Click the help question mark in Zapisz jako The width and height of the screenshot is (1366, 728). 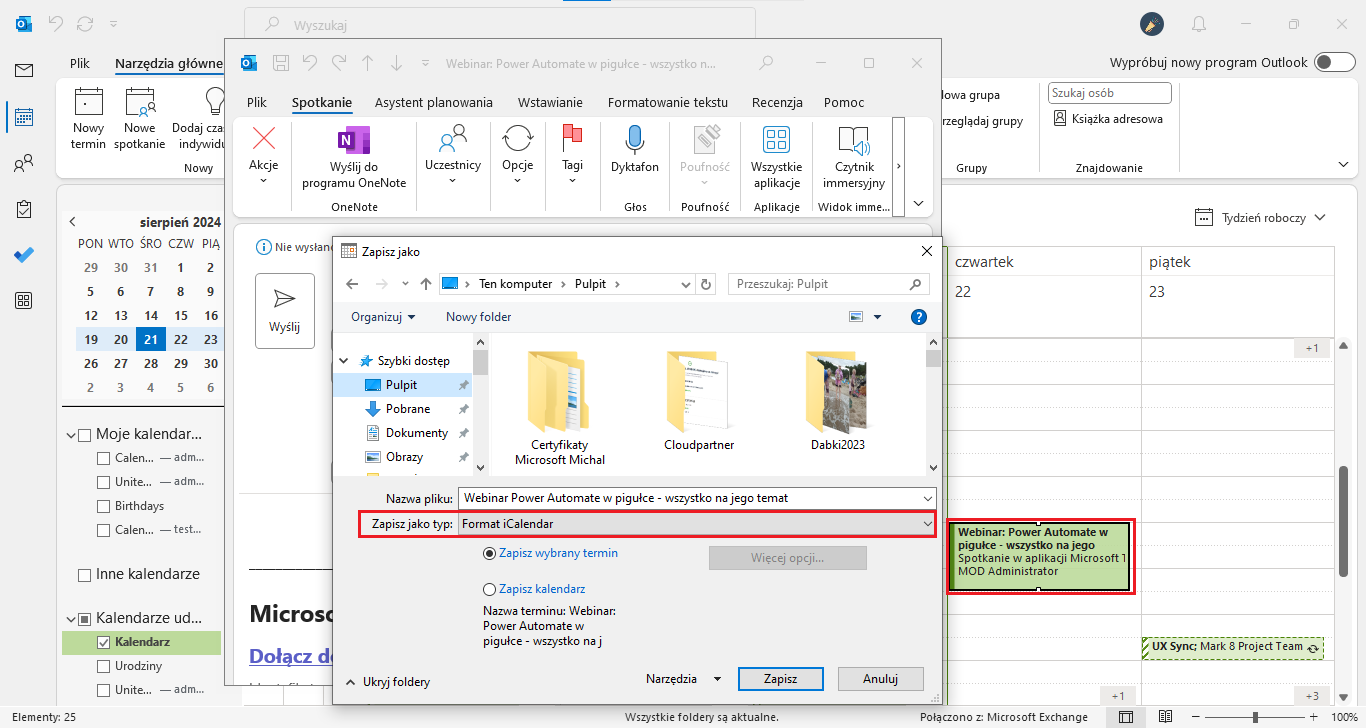[x=919, y=317]
